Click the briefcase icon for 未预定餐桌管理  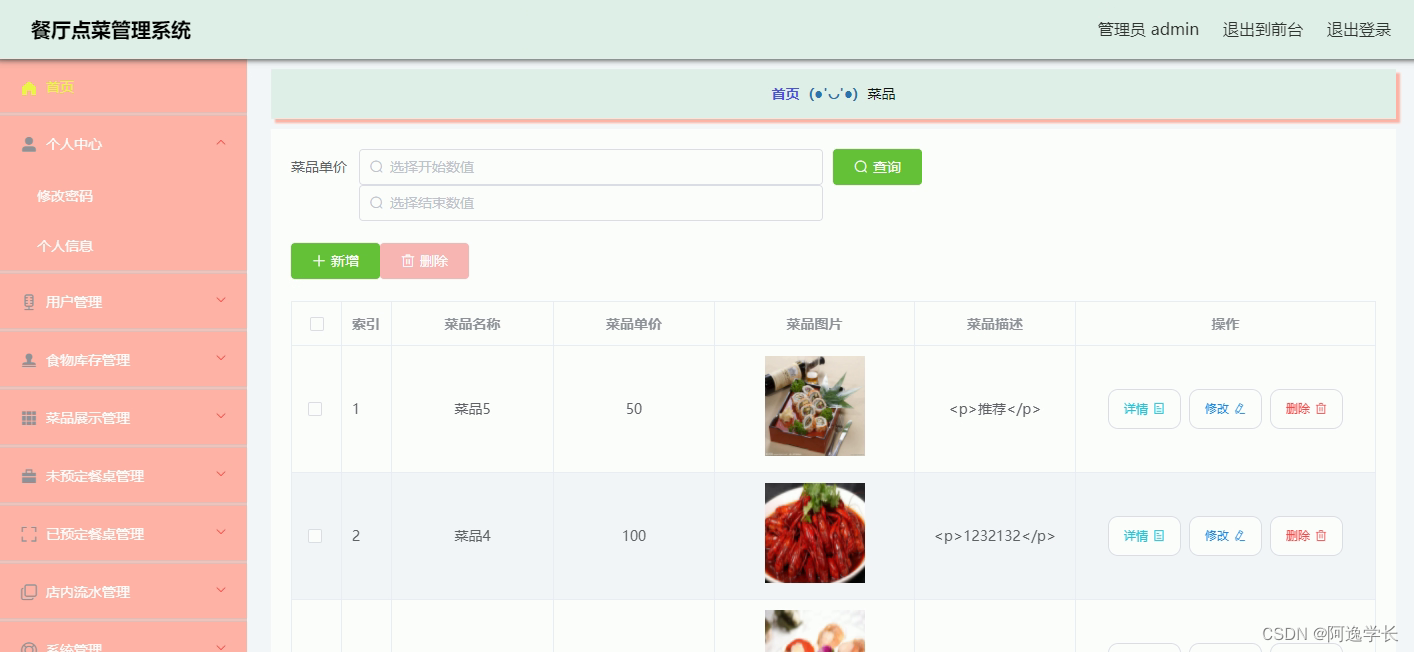29,476
